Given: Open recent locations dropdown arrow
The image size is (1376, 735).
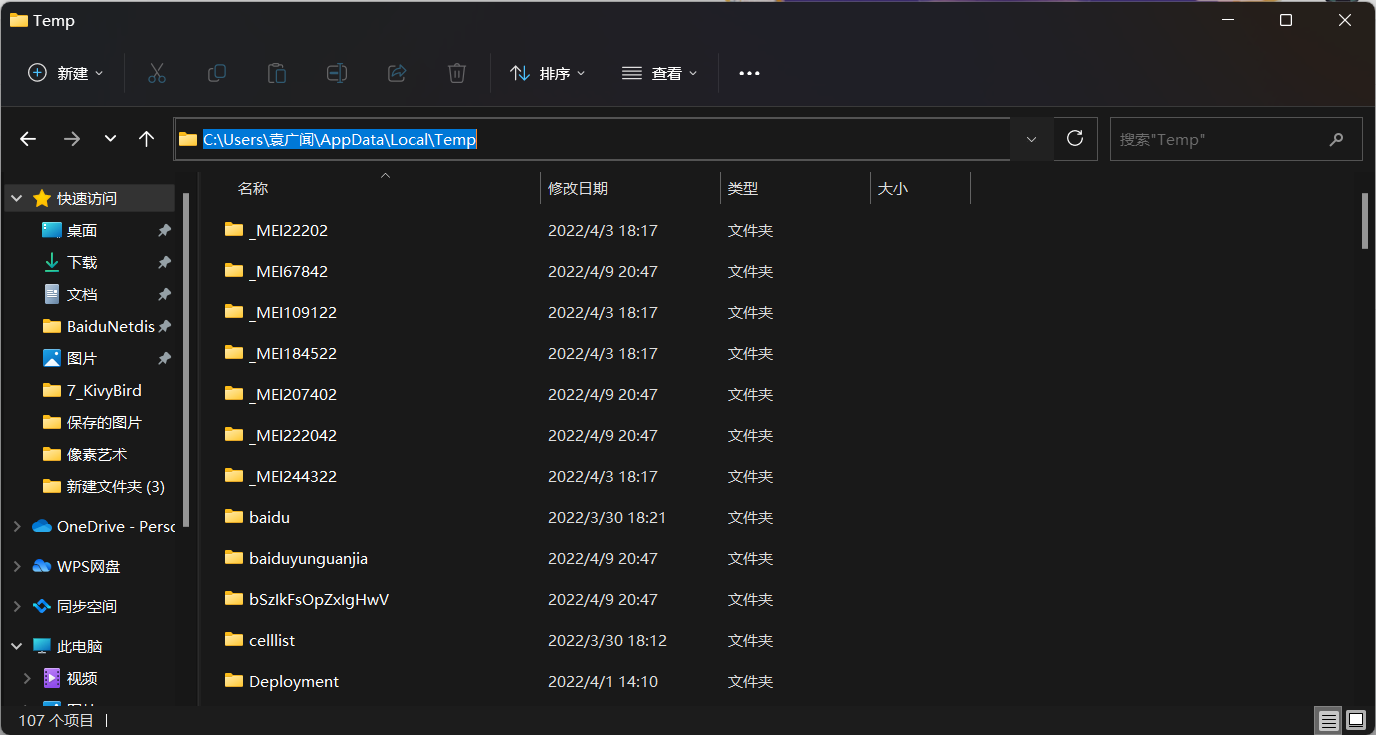Looking at the screenshot, I should [x=110, y=139].
